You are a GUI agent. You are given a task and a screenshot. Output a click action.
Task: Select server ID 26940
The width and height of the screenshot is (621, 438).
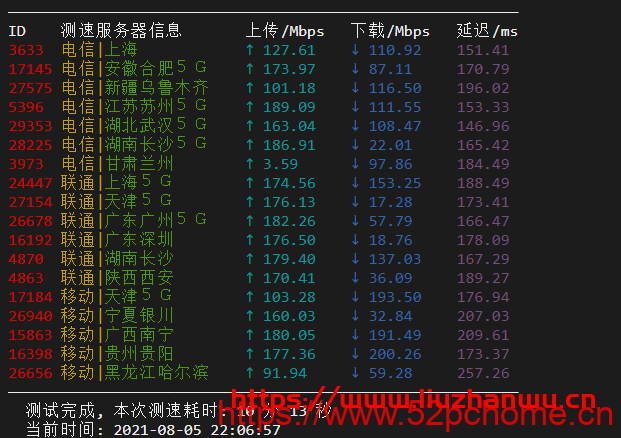click(30, 316)
